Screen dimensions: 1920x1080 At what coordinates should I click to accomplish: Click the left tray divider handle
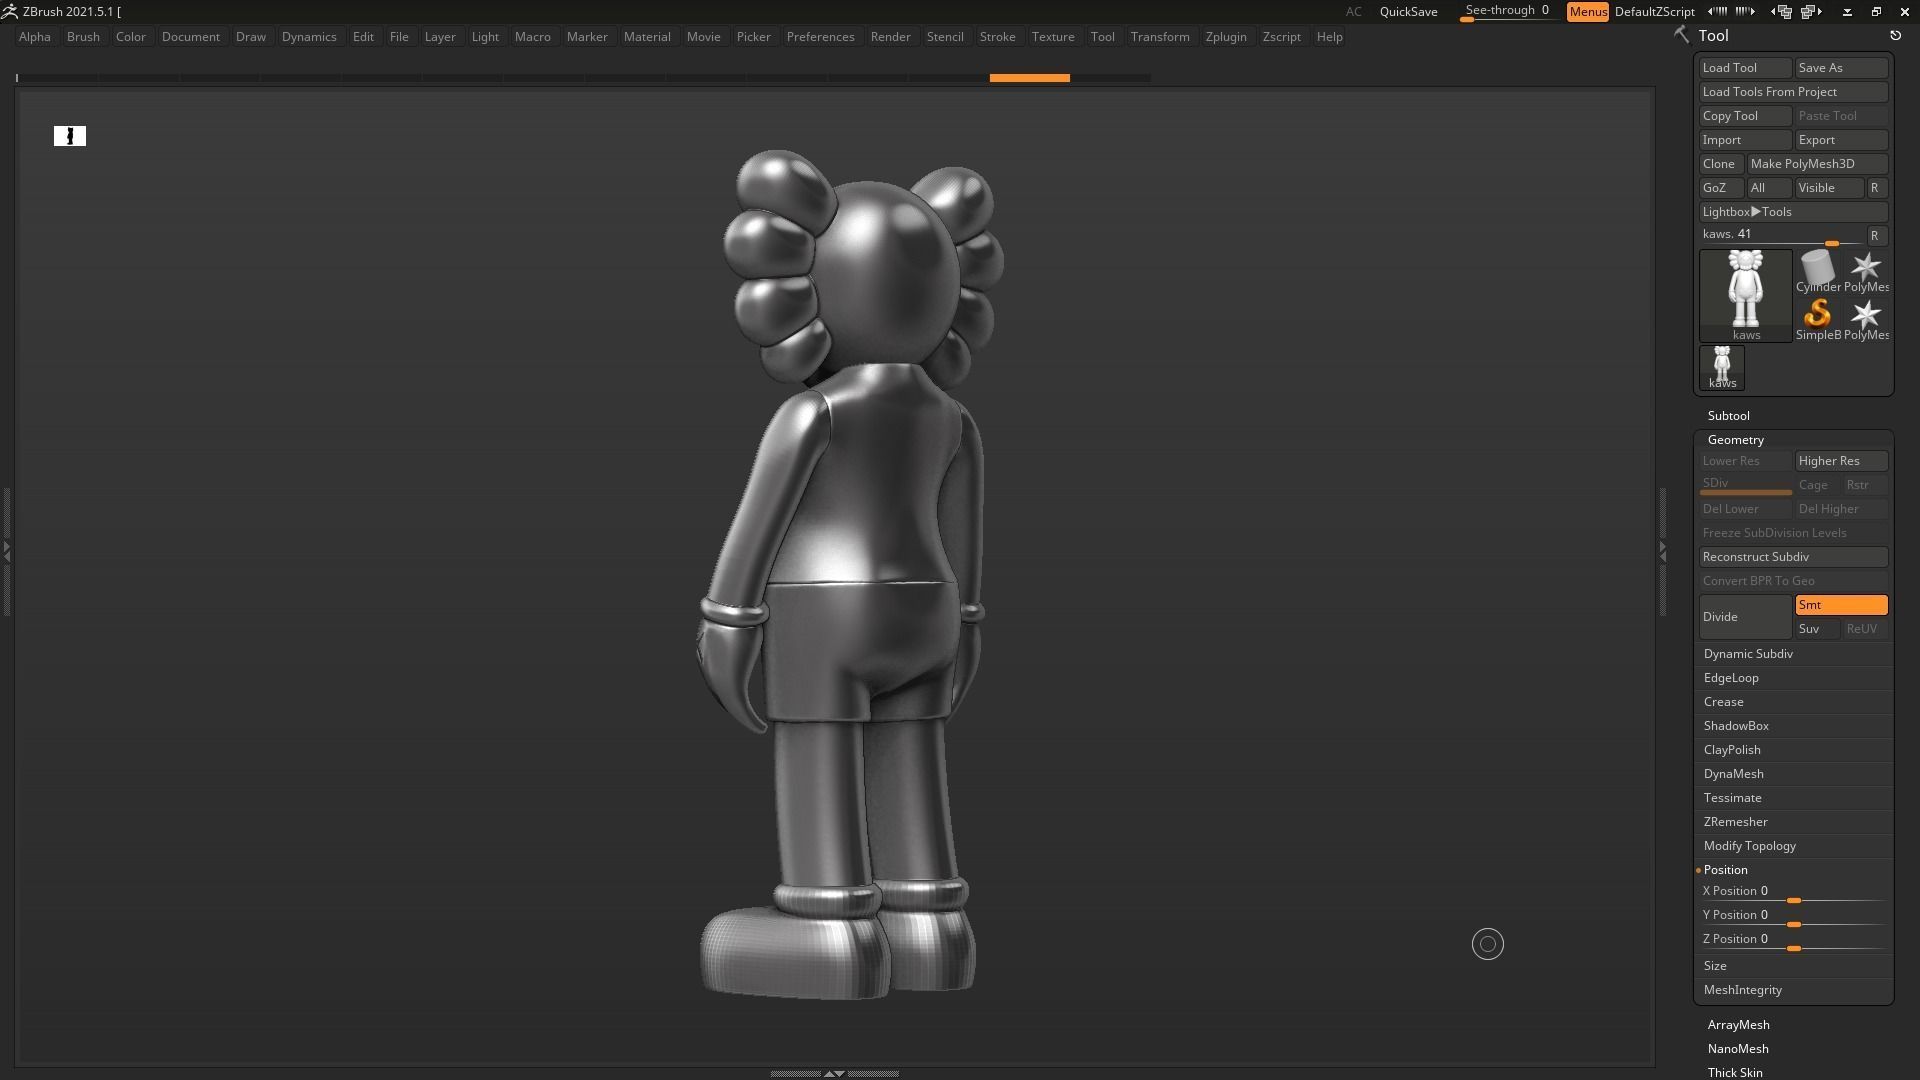[x=6, y=551]
